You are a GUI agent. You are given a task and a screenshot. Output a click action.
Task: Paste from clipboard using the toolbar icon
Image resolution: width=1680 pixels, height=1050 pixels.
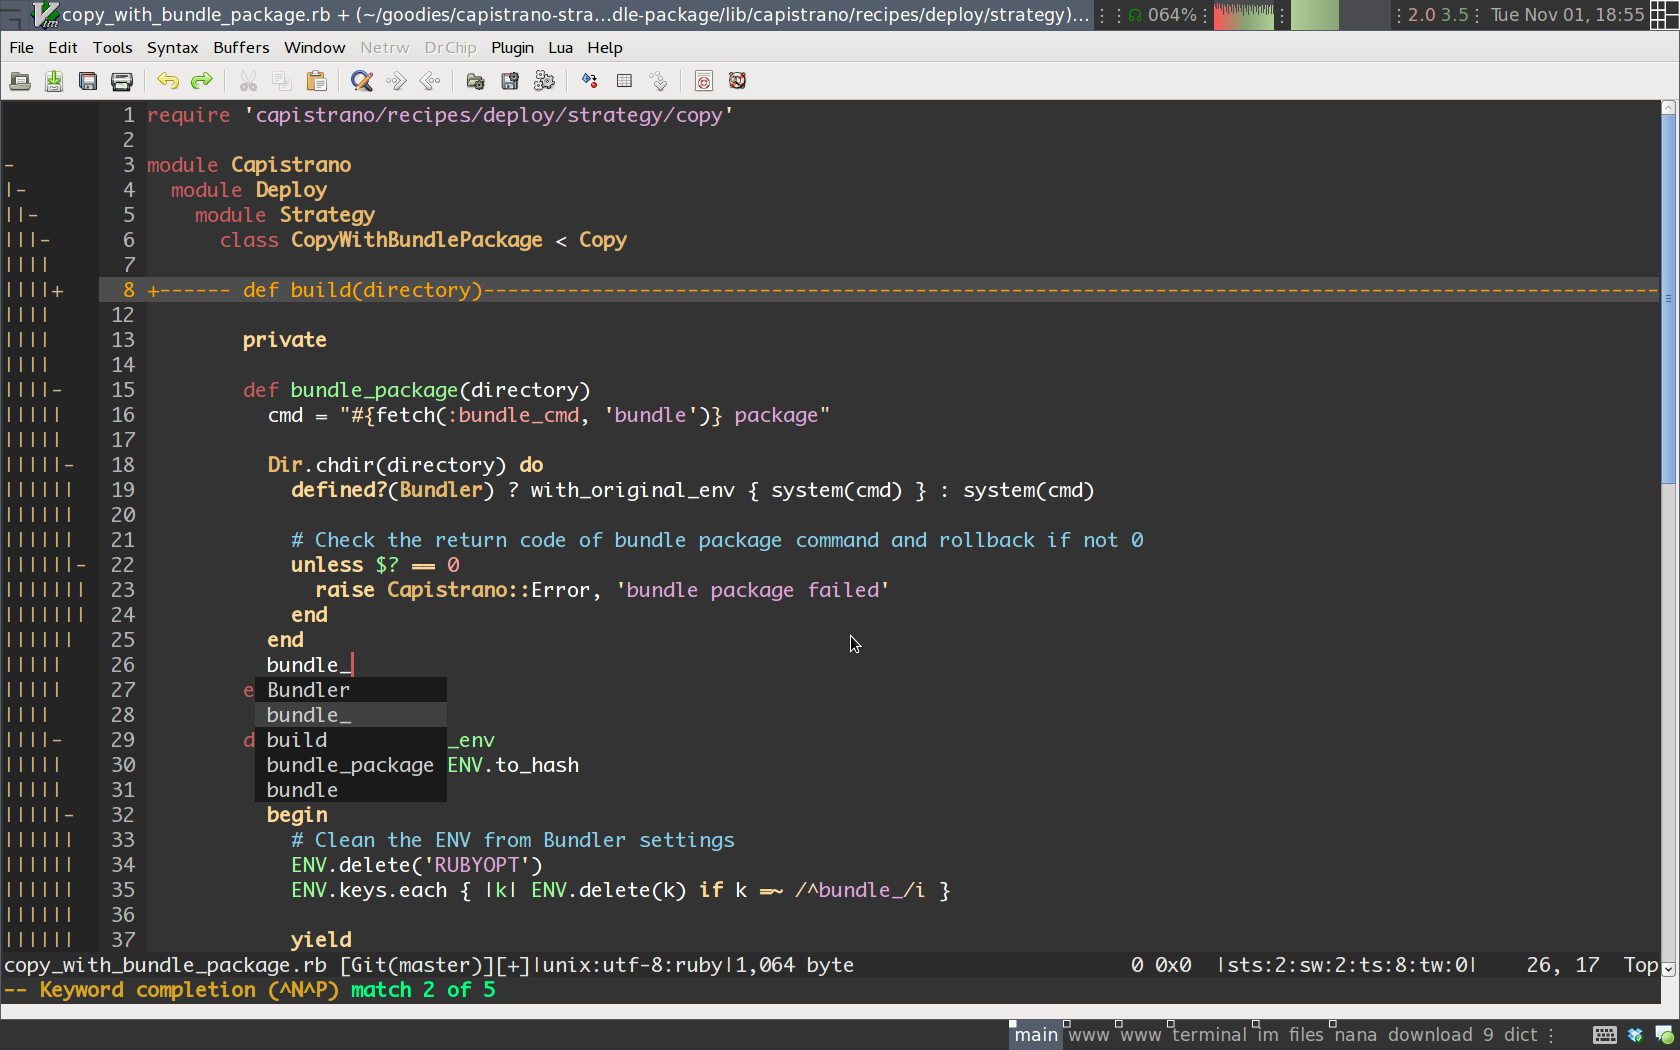pos(316,81)
